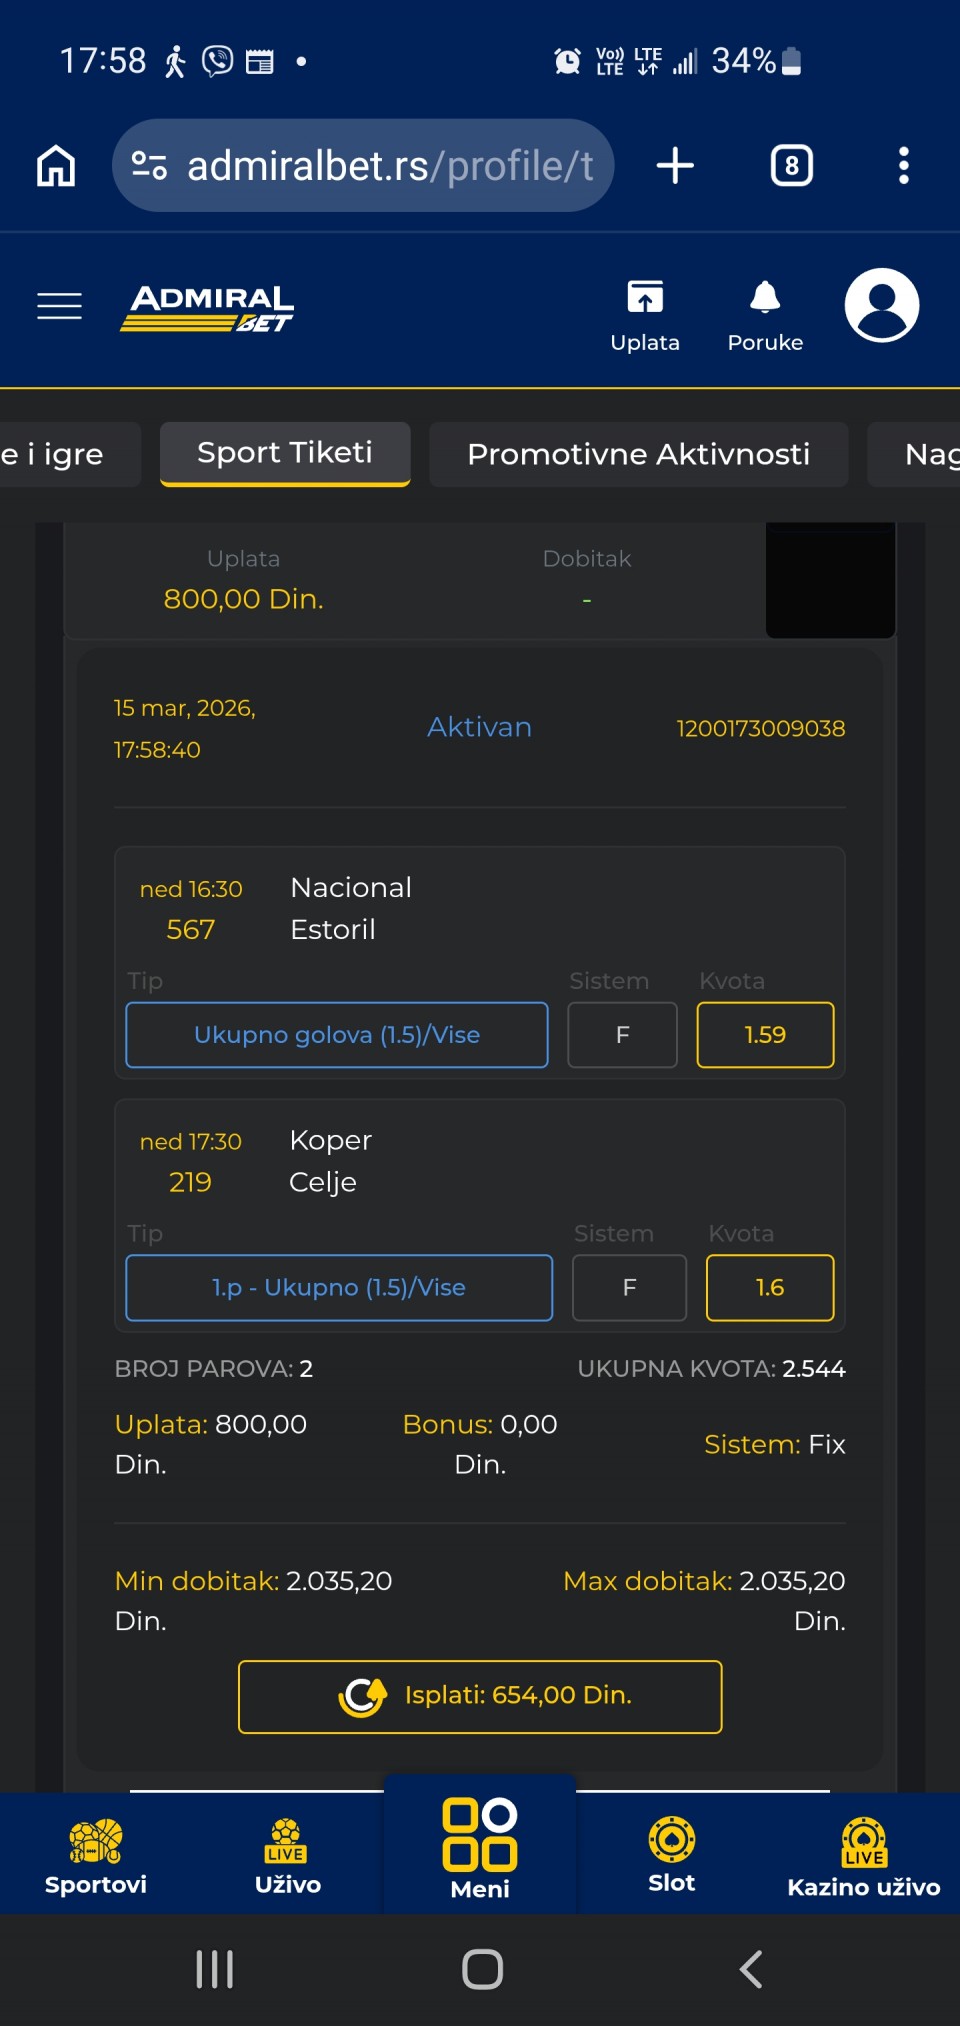Switch to Promotivne Aktivnosti tab
The image size is (960, 2026).
pyautogui.click(x=638, y=454)
